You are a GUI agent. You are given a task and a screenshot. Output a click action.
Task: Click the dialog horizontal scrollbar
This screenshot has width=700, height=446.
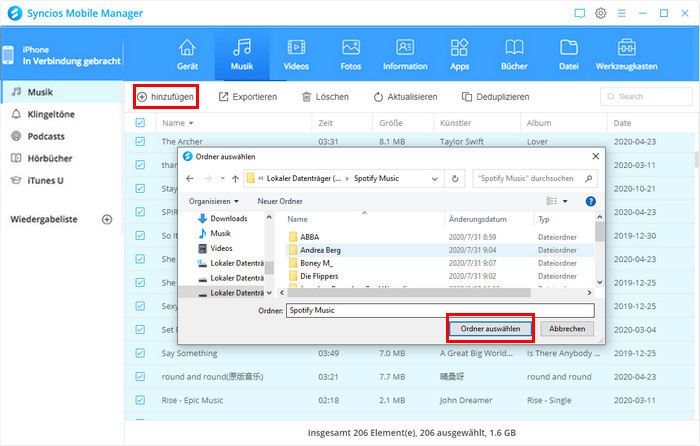(x=409, y=293)
